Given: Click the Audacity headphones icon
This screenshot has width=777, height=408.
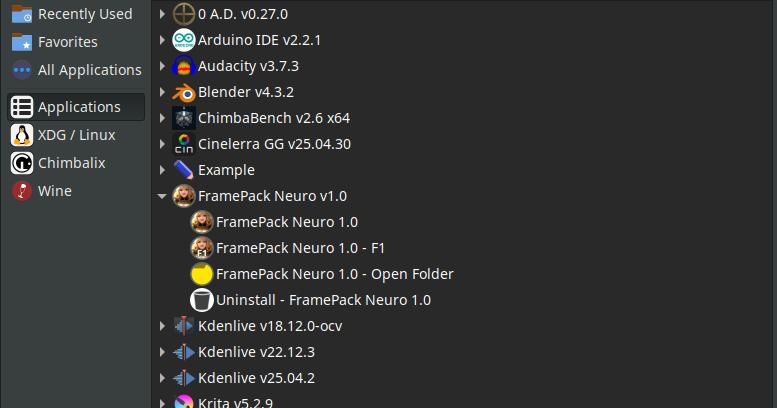Looking at the screenshot, I should pos(184,66).
